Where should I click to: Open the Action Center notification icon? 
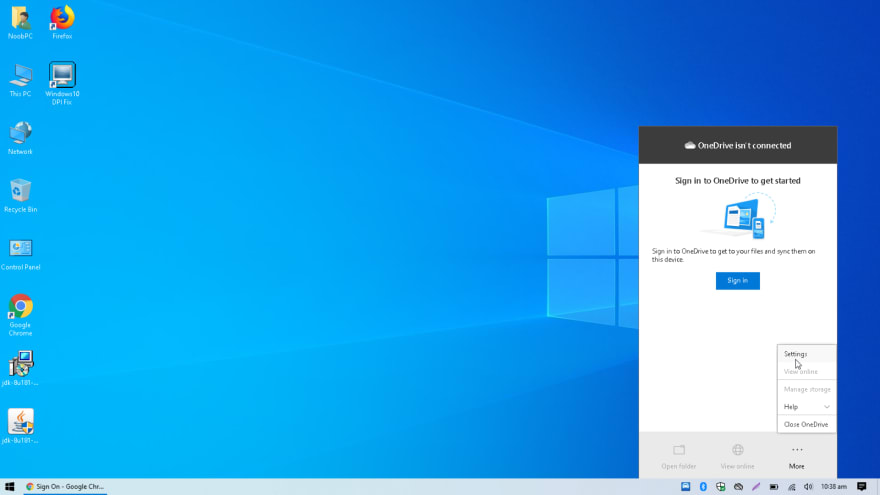click(861, 487)
